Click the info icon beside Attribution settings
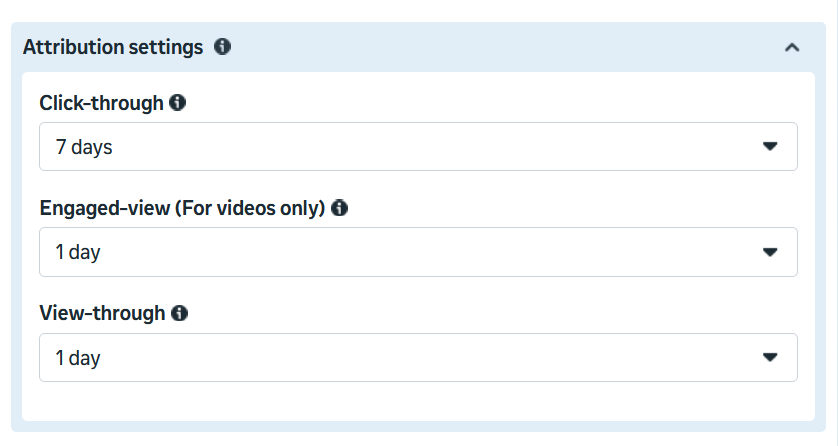Screen dimensions: 838x446 [x=222, y=47]
